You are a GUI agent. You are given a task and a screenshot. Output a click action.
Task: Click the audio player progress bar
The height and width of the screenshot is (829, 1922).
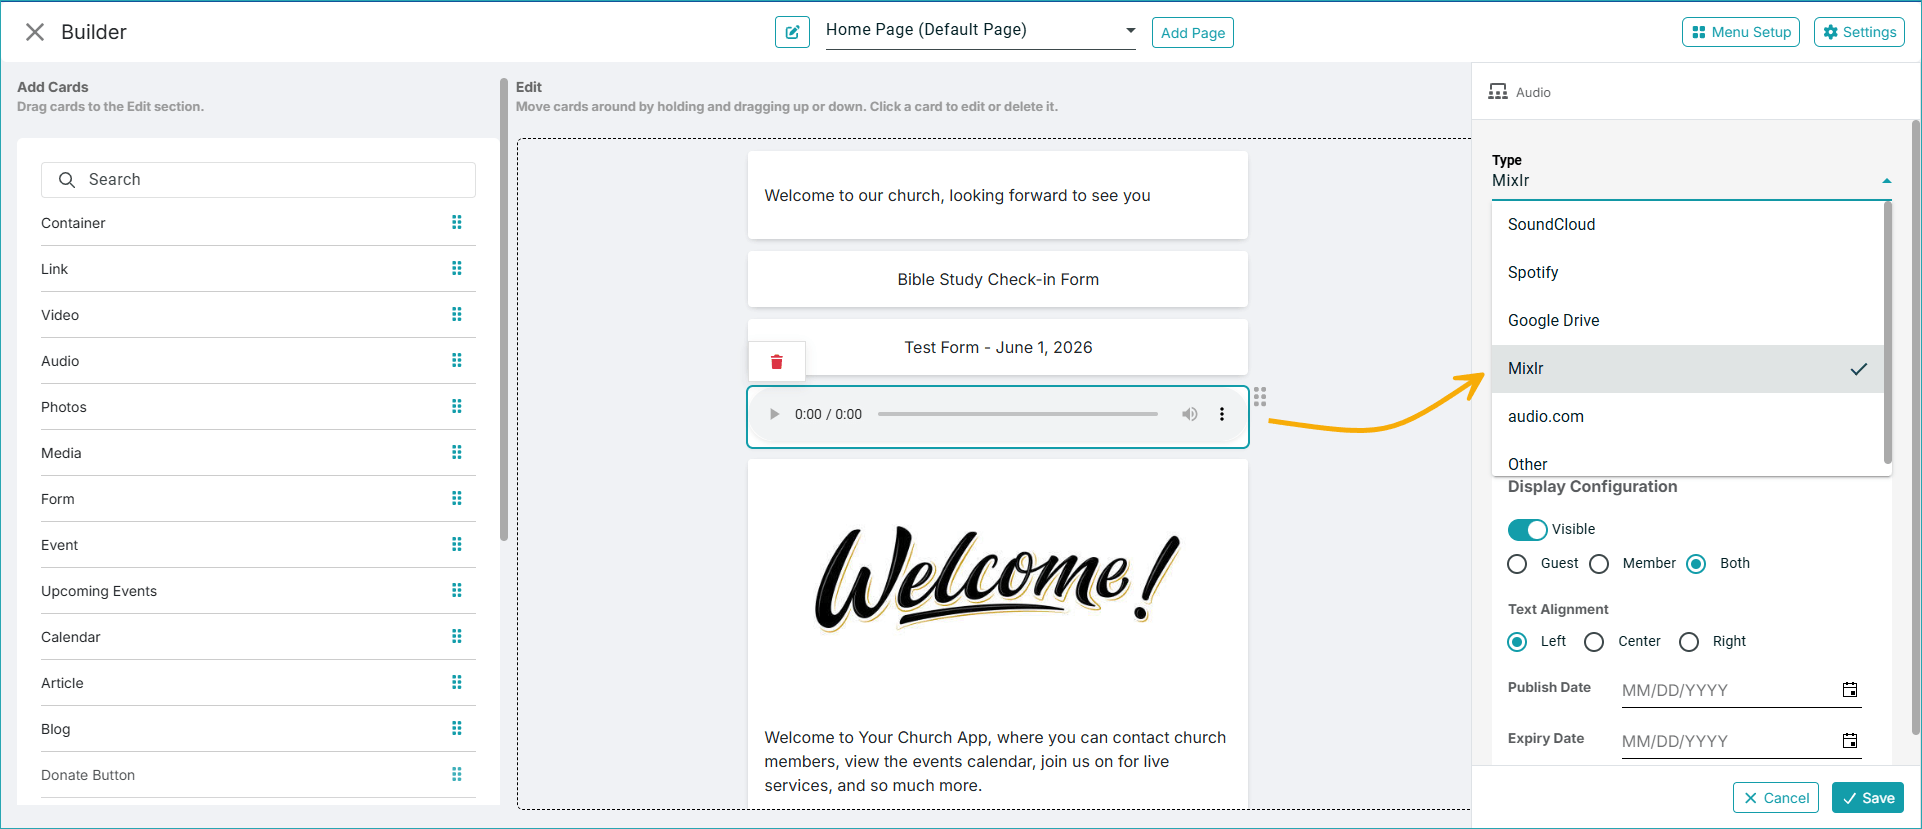[x=1018, y=414]
